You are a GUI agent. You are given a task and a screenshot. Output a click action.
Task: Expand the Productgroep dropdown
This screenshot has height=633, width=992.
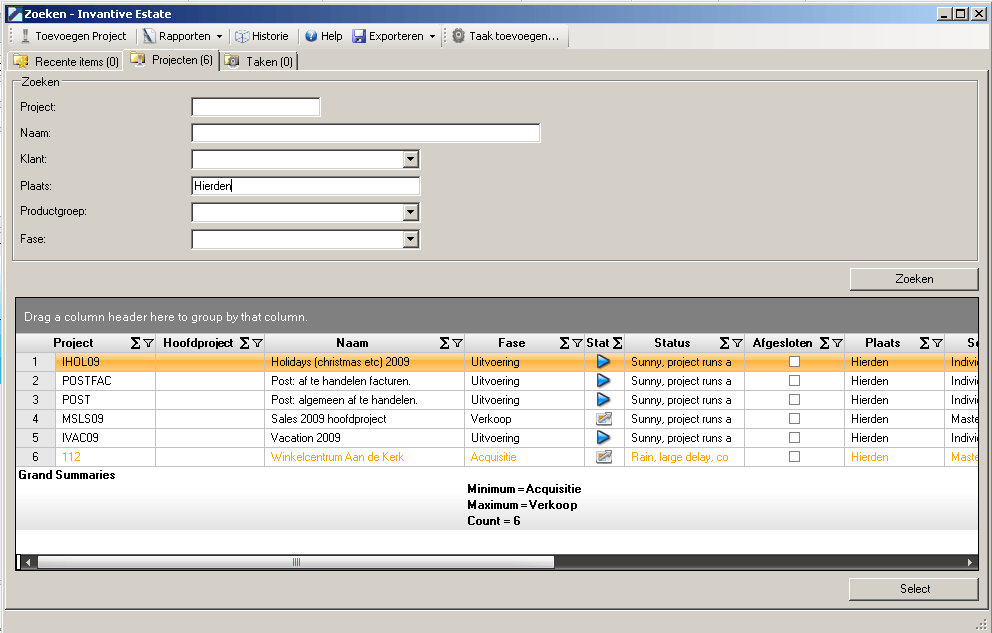tap(411, 212)
